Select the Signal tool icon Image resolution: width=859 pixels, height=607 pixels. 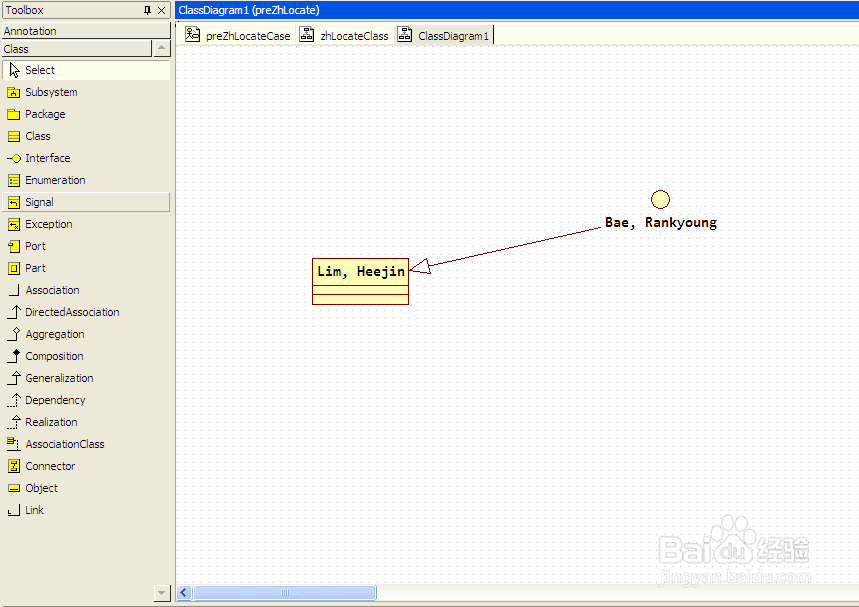[14, 202]
